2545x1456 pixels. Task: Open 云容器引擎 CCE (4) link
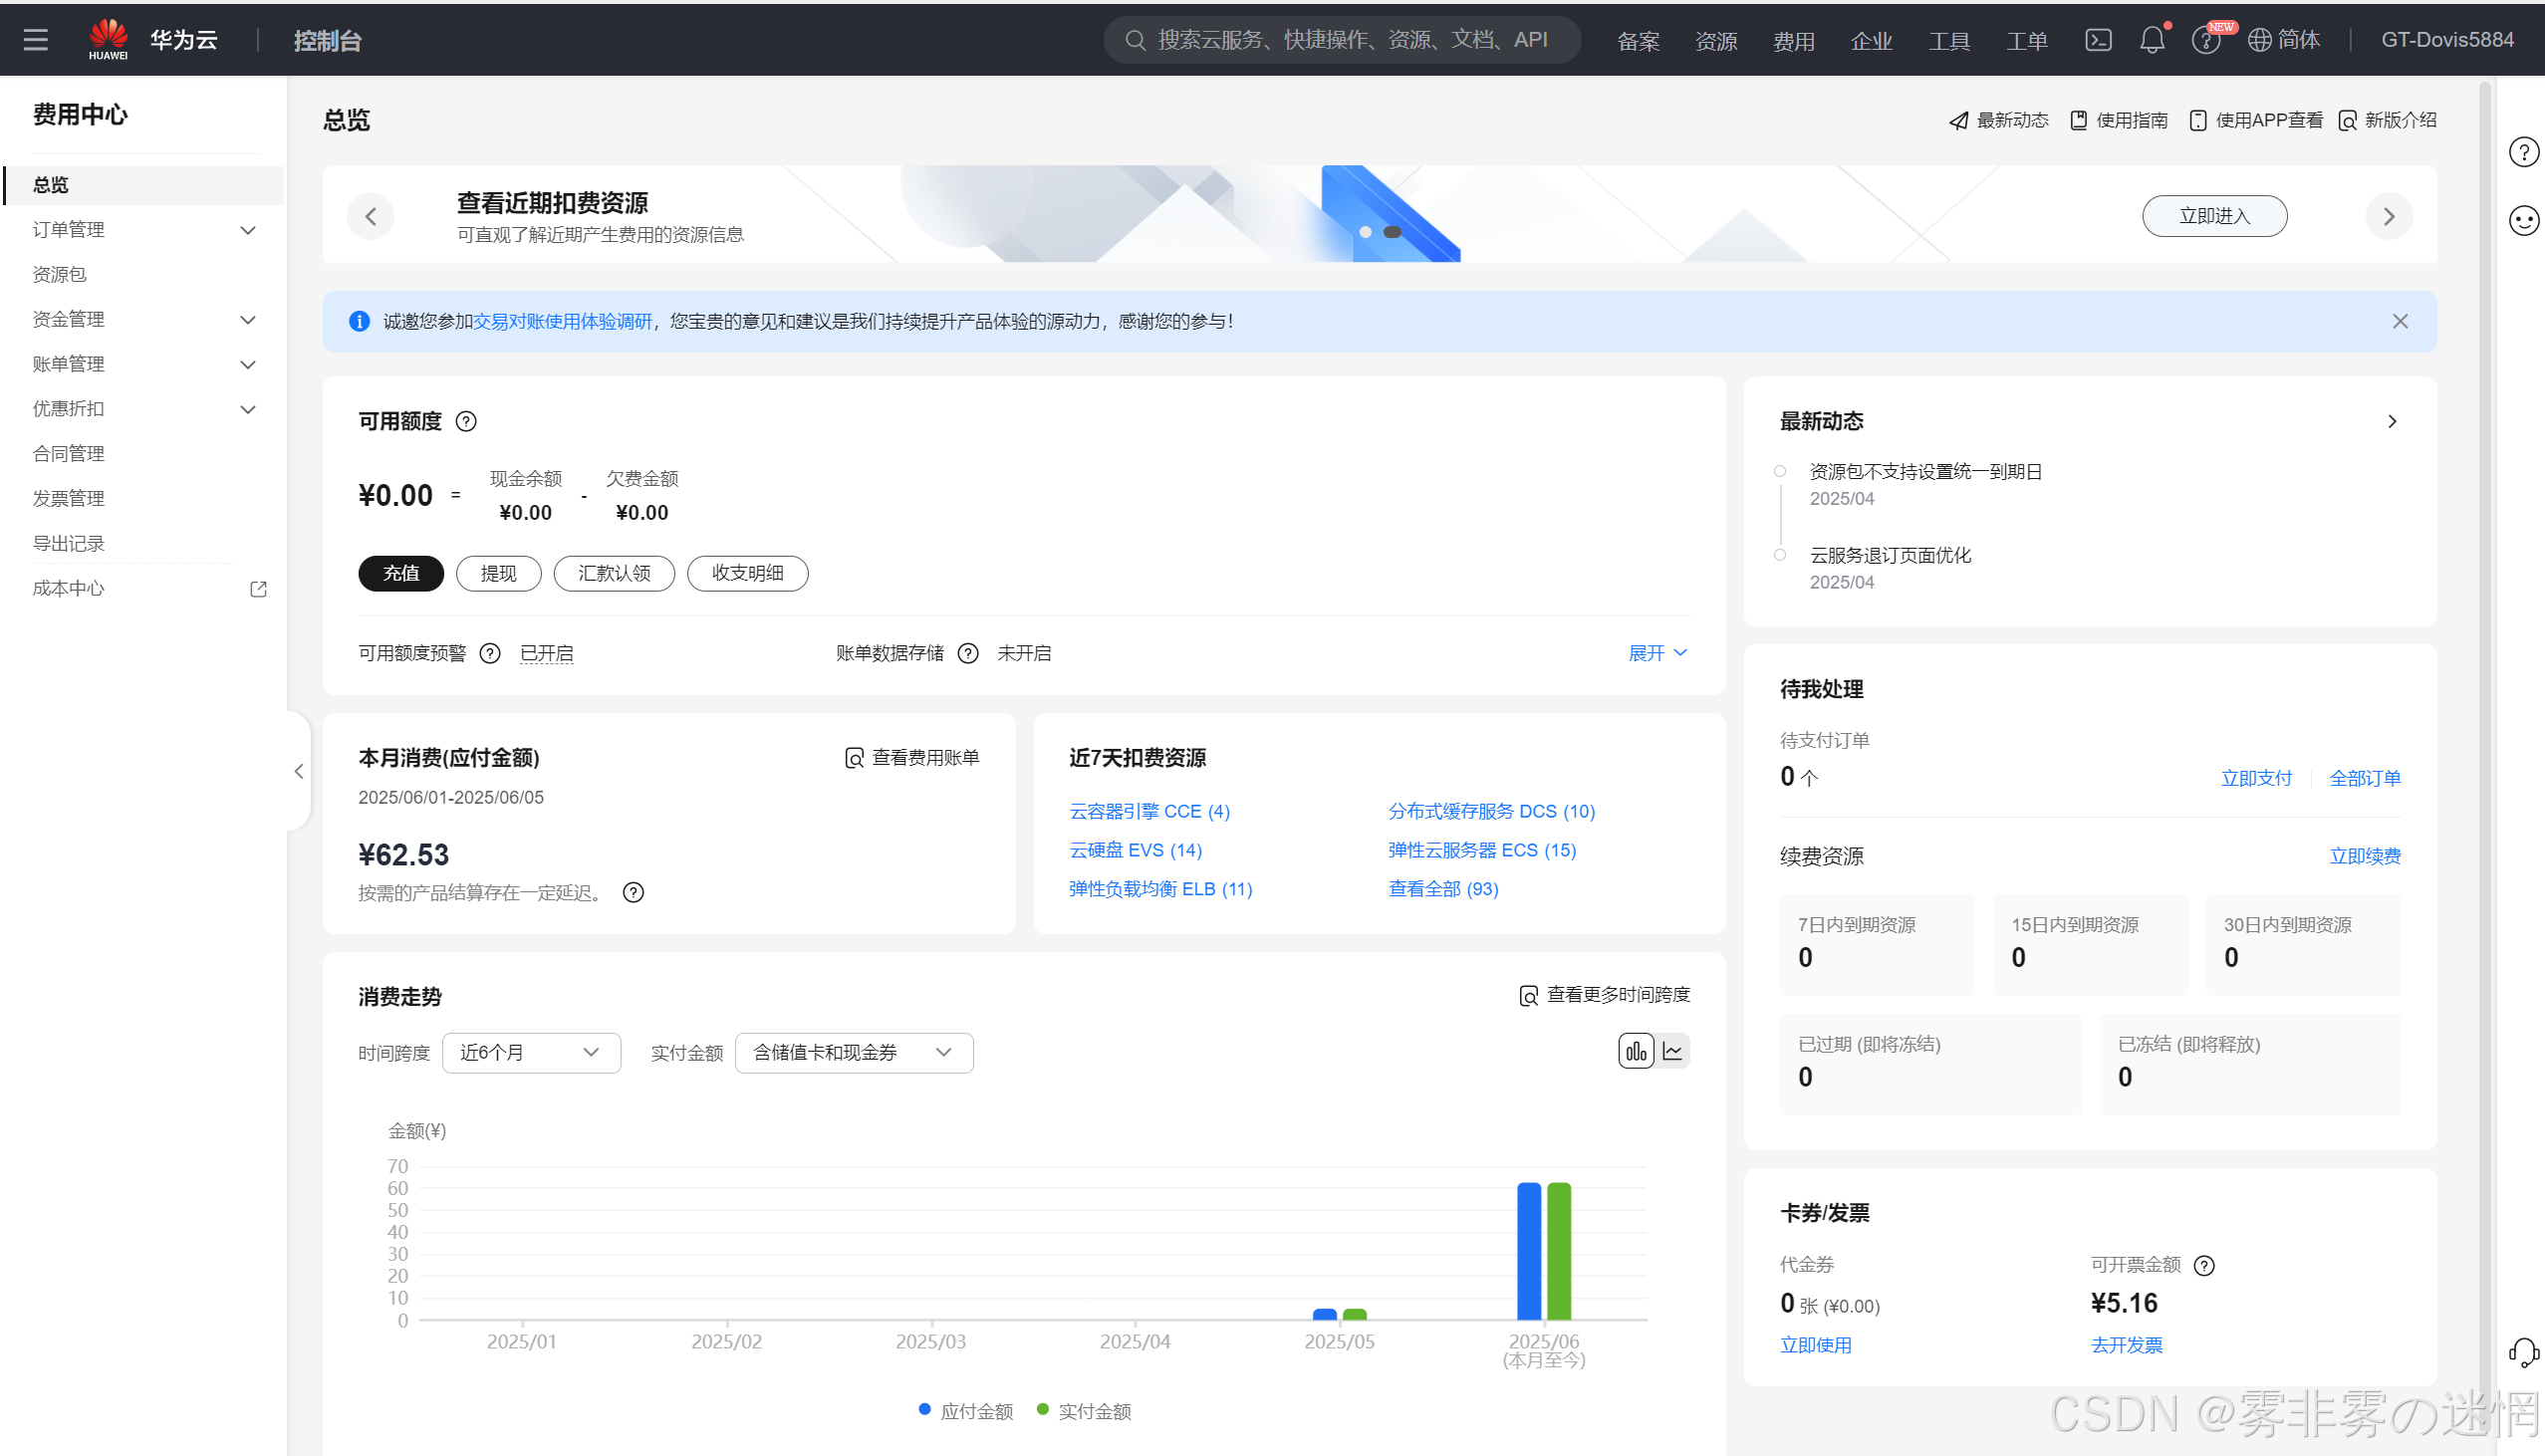pyautogui.click(x=1149, y=811)
